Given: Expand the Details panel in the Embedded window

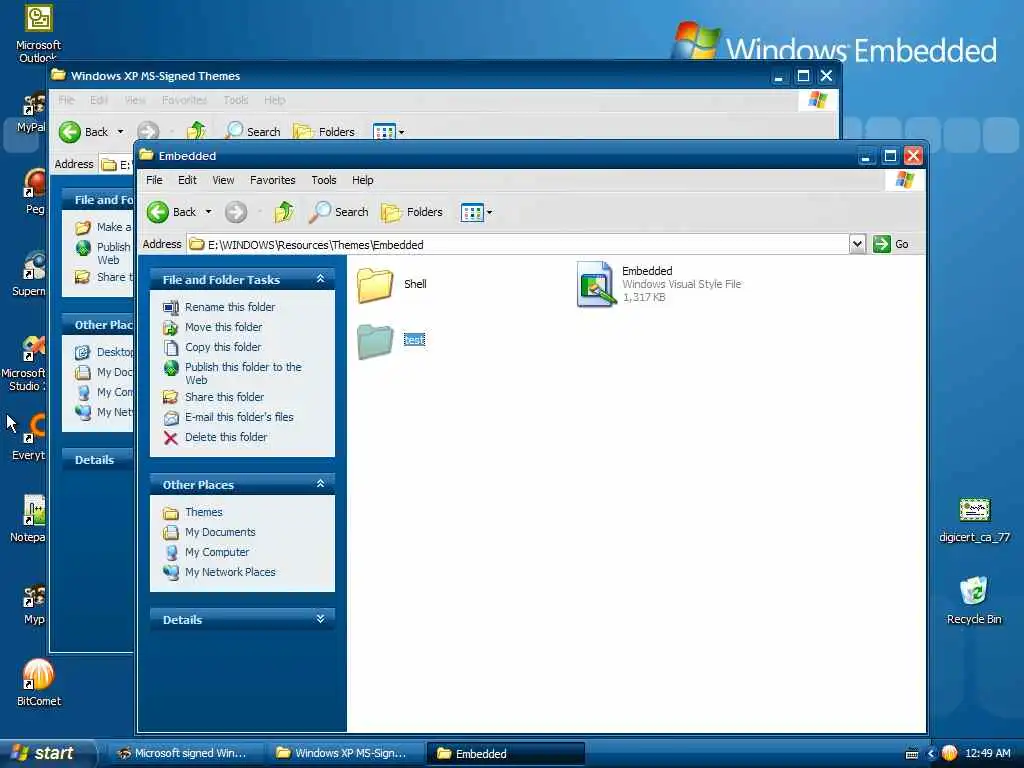Looking at the screenshot, I should pos(320,618).
